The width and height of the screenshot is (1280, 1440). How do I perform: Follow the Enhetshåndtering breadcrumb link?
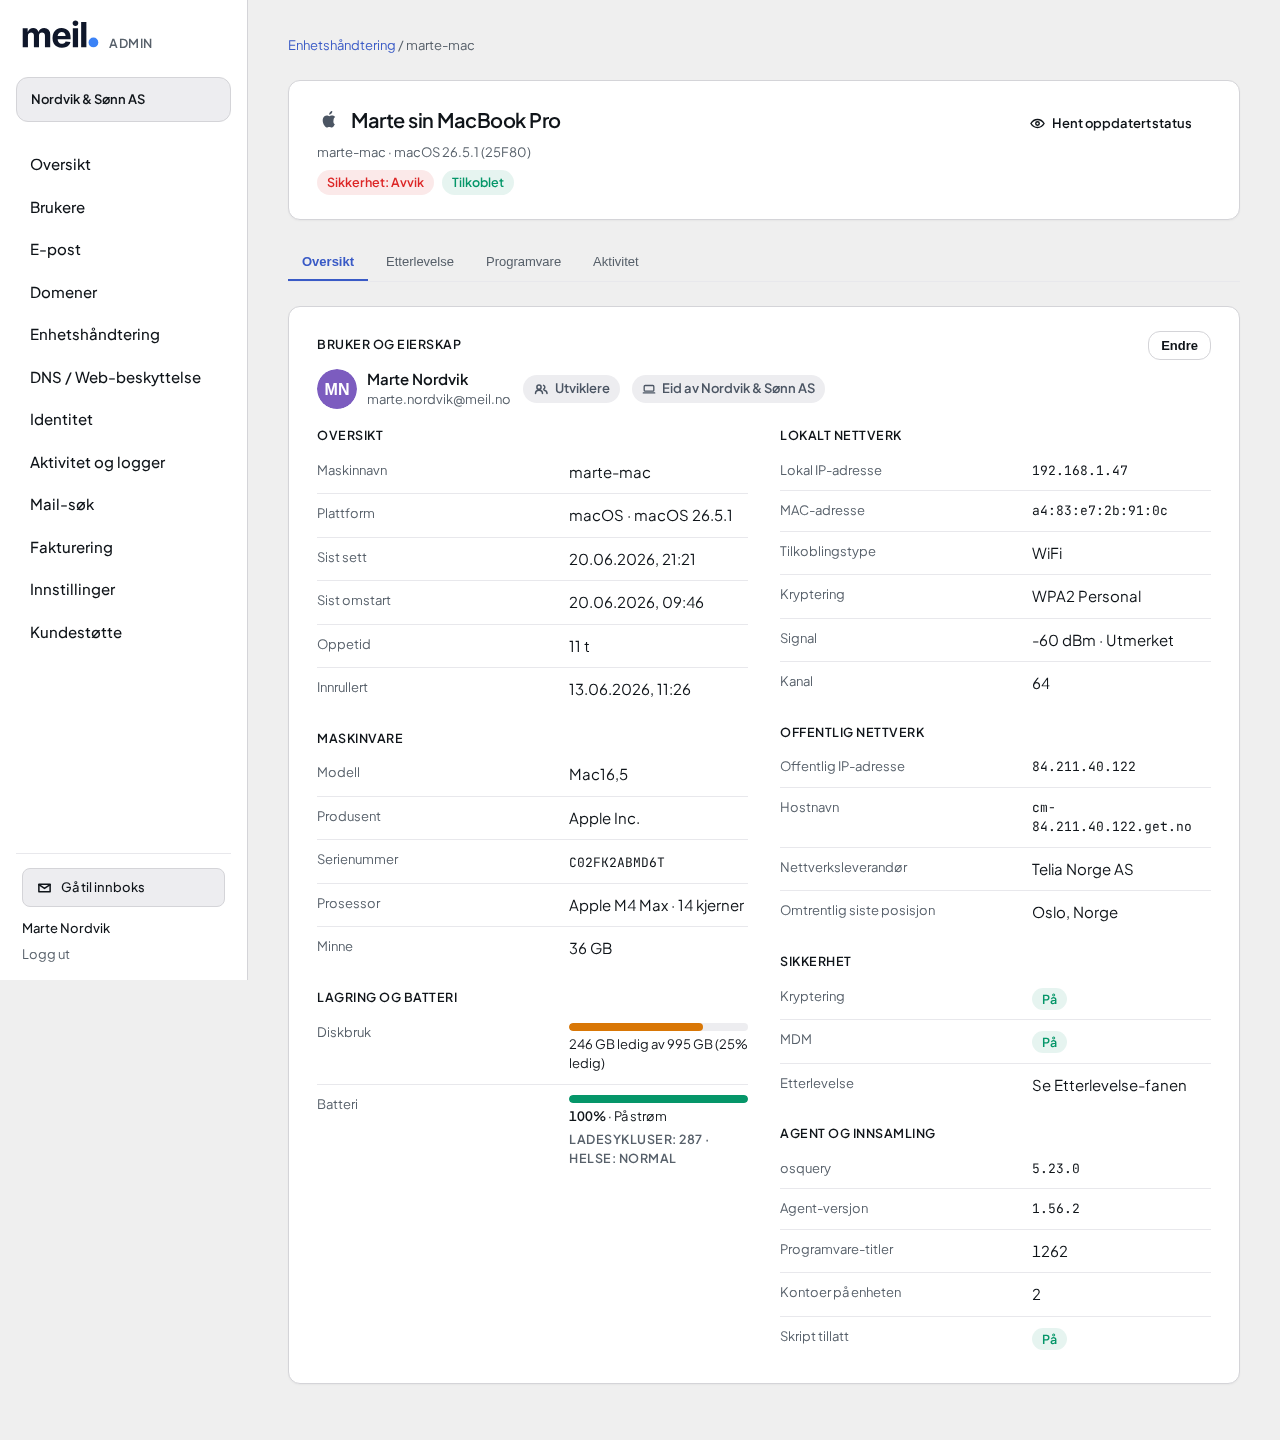click(342, 46)
